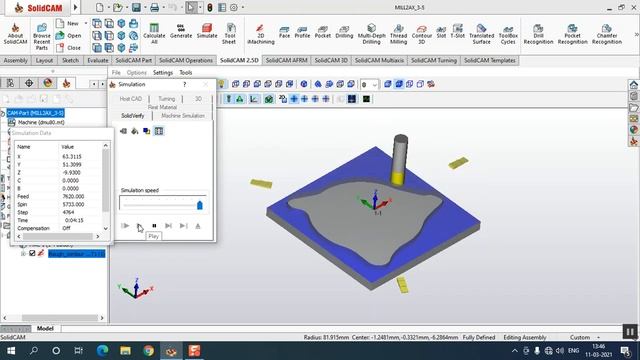Image resolution: width=640 pixels, height=360 pixels.
Task: Add a Drilling operation
Action: click(344, 32)
